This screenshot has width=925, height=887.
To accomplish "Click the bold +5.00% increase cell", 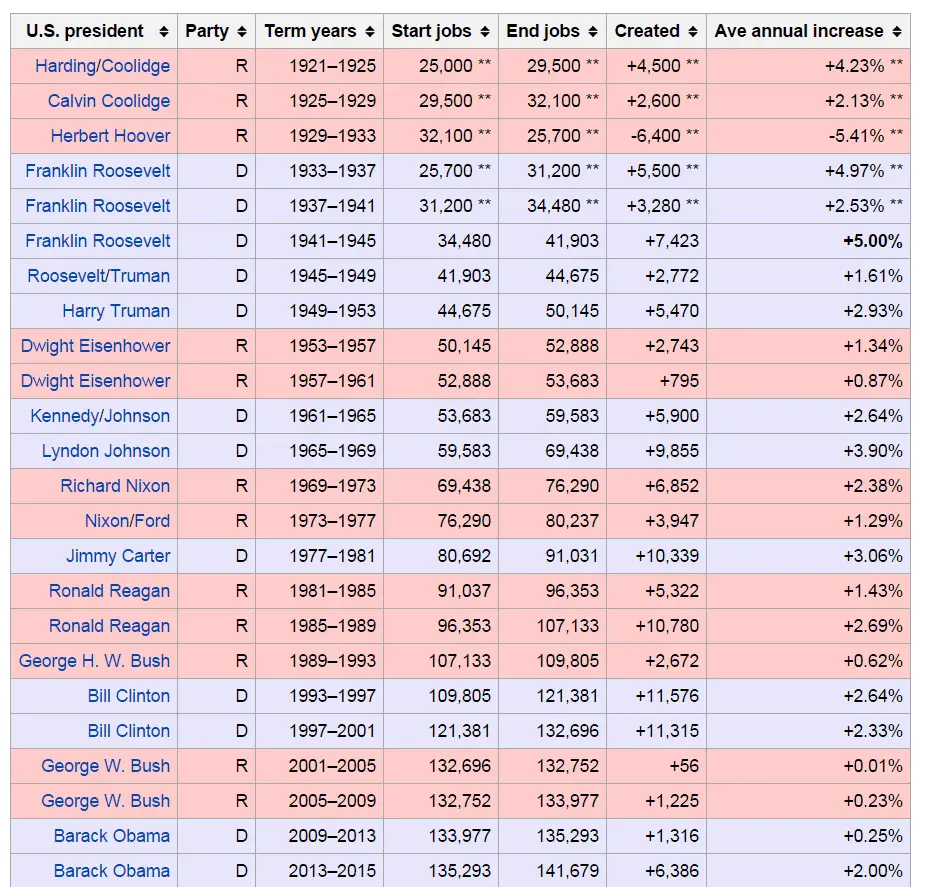I will 872,241.
